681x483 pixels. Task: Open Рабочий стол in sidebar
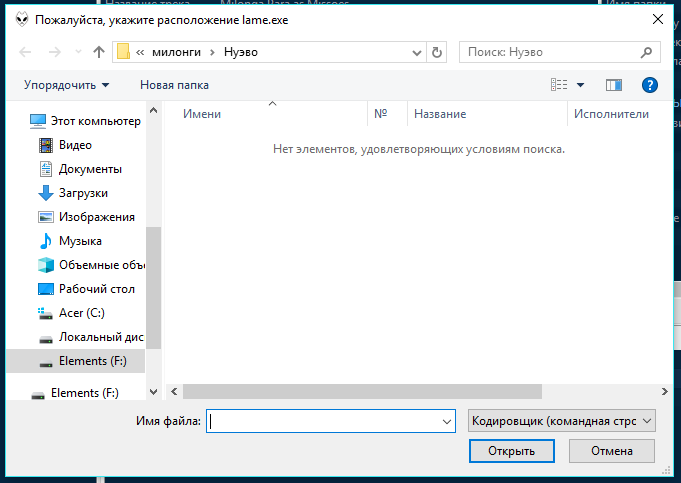click(96, 289)
